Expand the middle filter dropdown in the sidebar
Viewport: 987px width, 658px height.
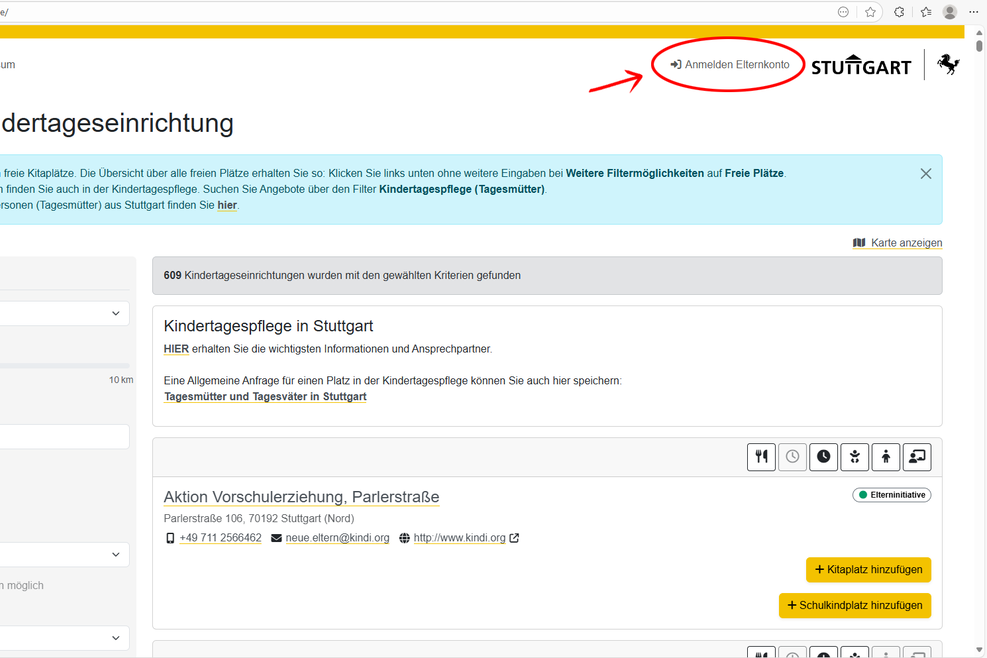[x=64, y=555]
